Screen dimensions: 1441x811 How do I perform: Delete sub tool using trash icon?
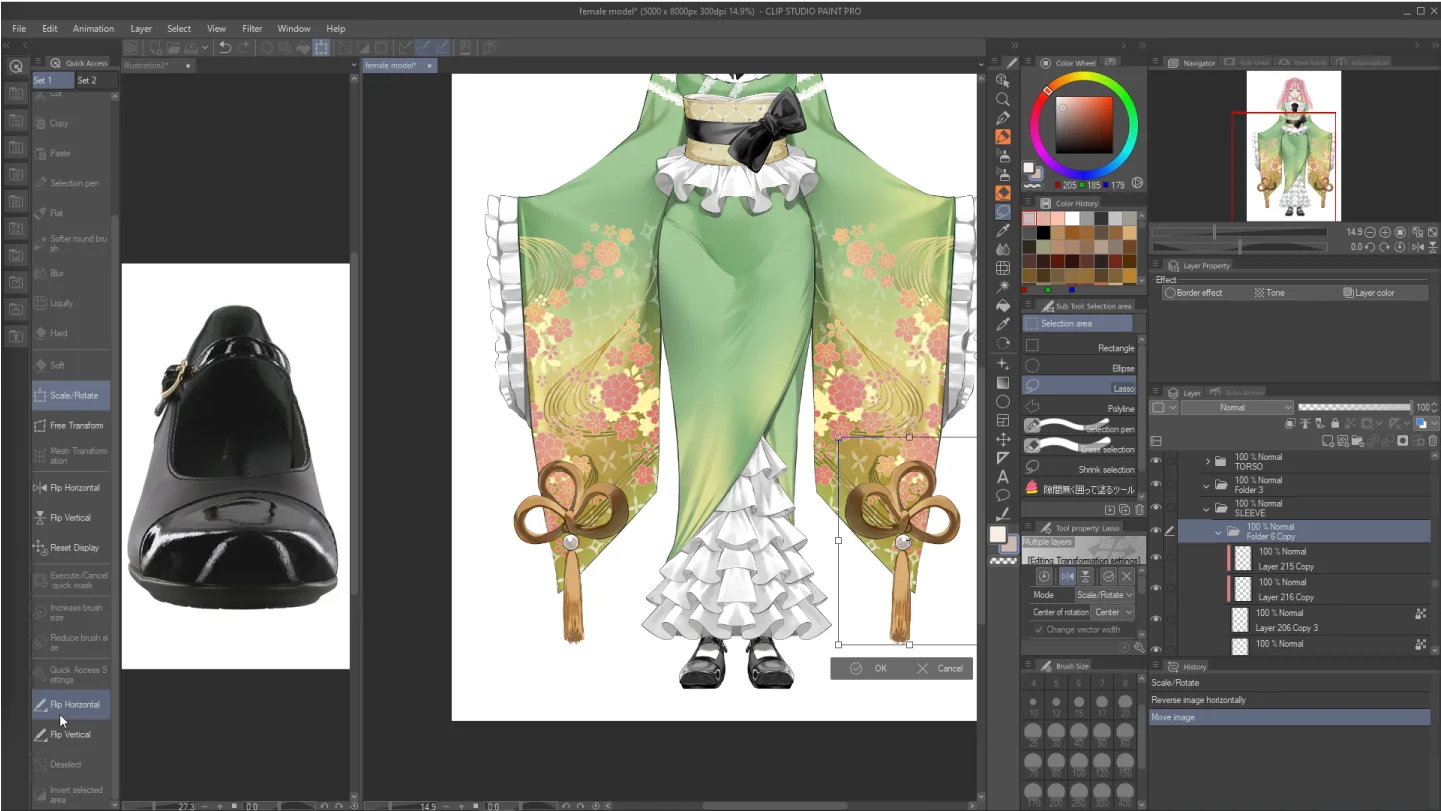(1139, 510)
